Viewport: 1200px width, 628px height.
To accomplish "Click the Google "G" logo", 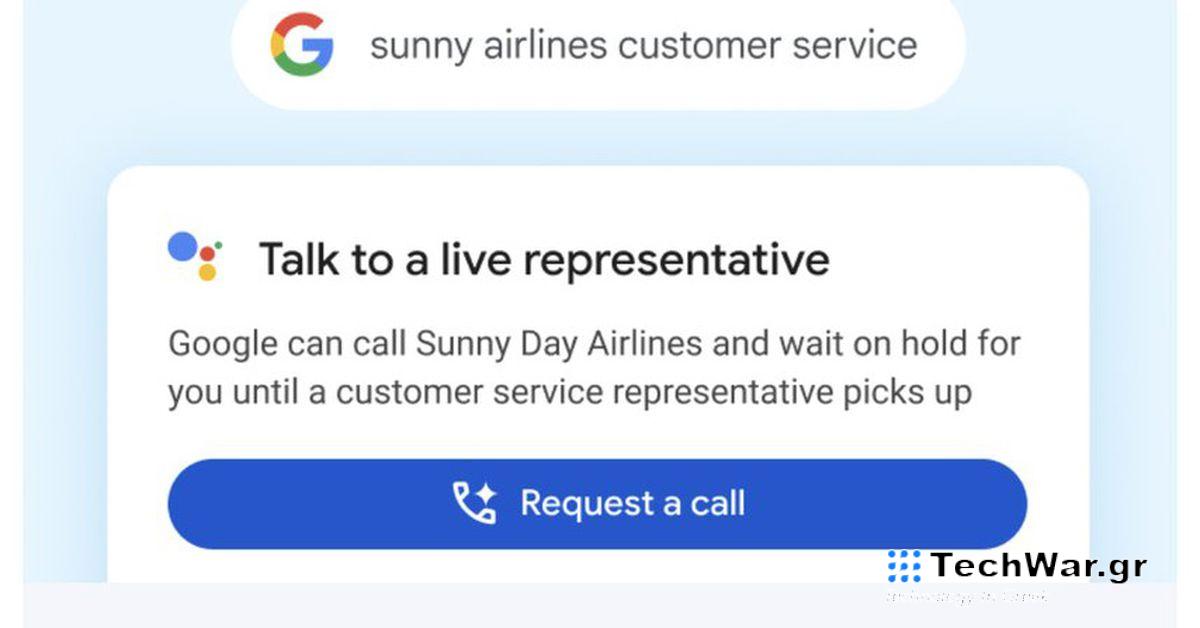I will 301,45.
